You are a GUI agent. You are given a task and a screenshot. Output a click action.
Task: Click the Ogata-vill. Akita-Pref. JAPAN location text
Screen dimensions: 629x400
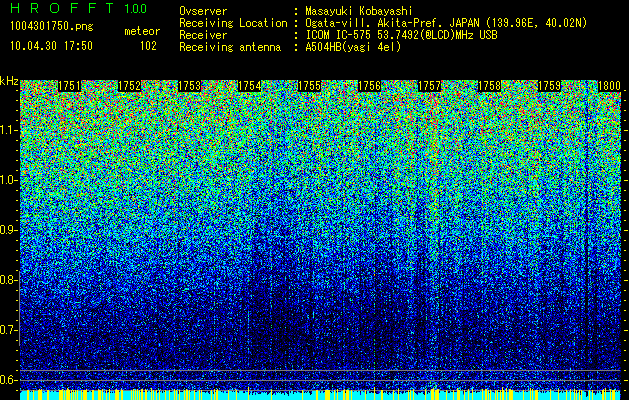pos(446,23)
